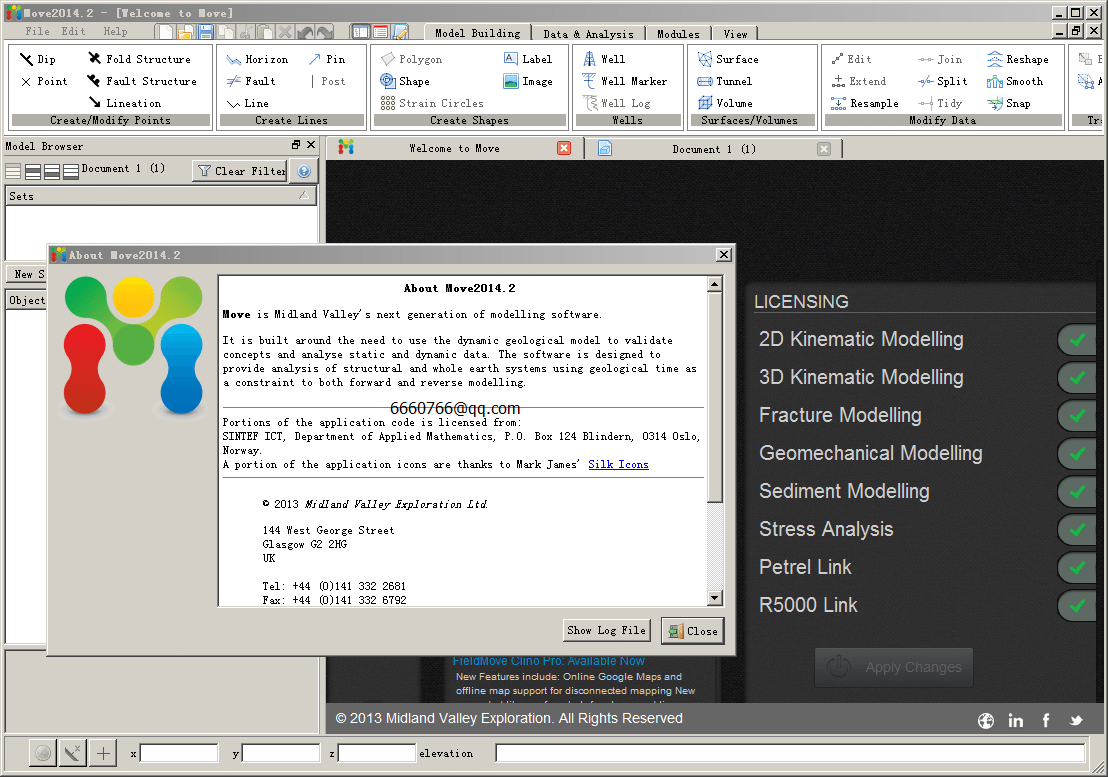
Task: Click Show Log File button
Action: (606, 630)
